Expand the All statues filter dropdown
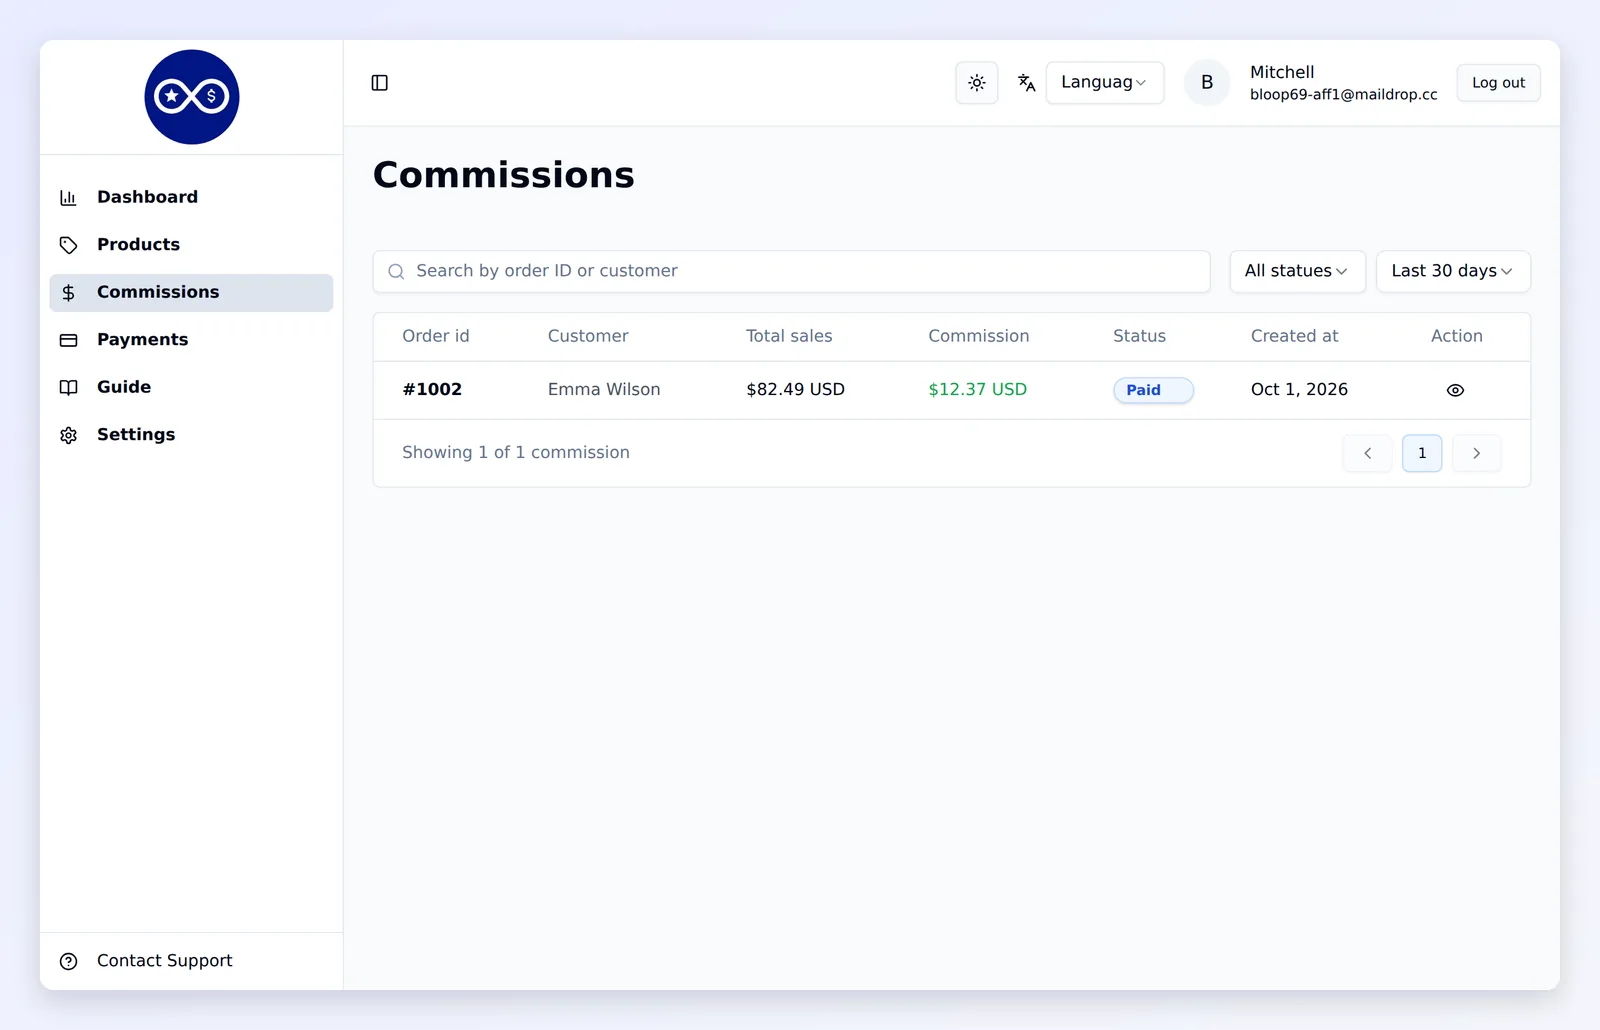1600x1030 pixels. coord(1297,271)
